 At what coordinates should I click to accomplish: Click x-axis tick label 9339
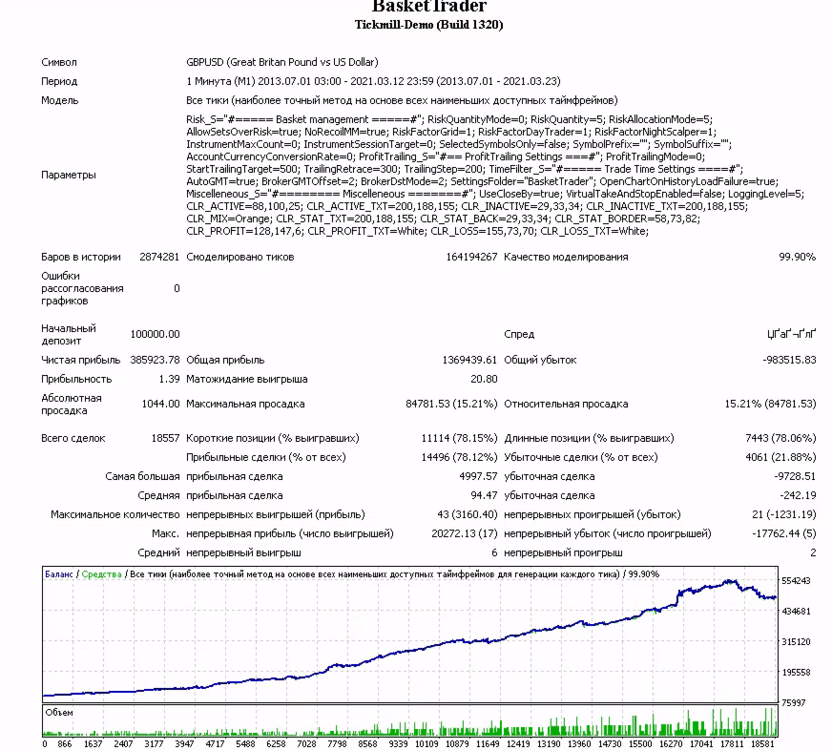pos(398,744)
